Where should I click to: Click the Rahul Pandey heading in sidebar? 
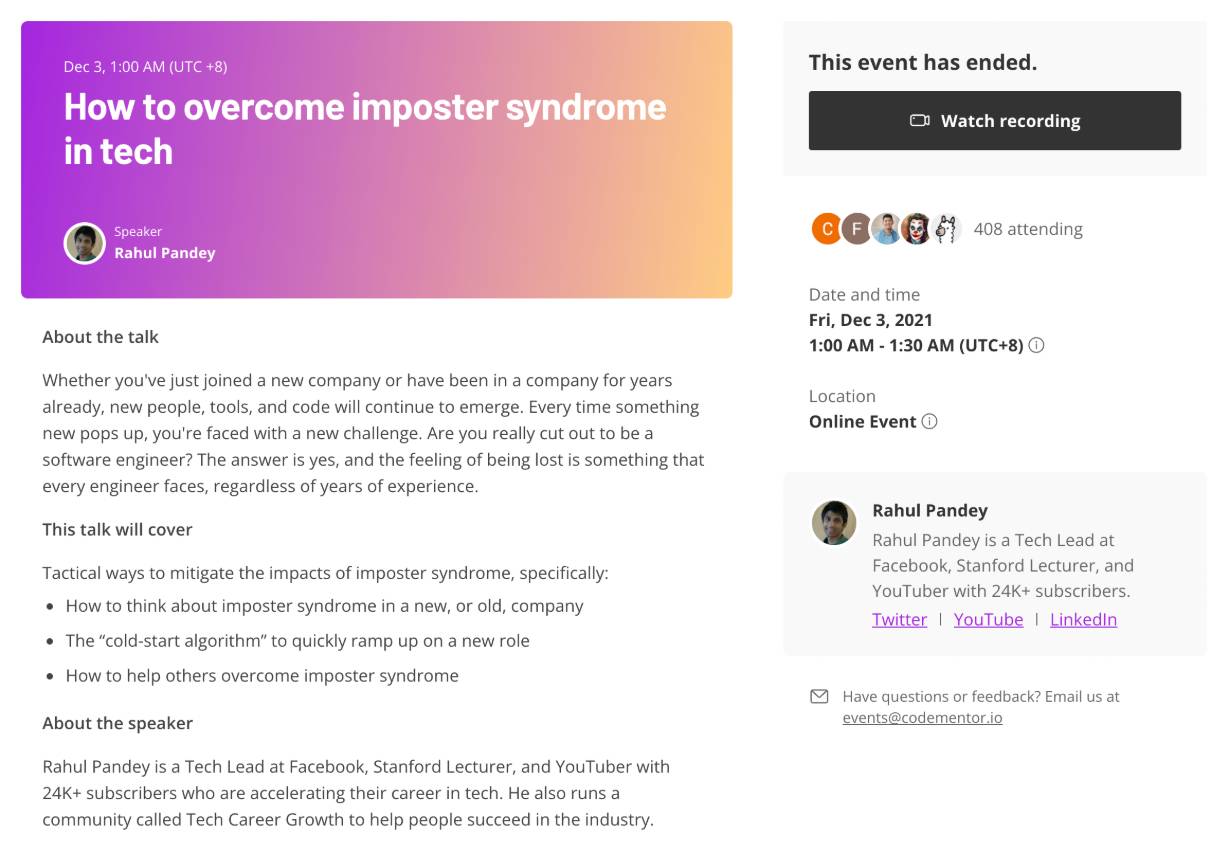pos(930,510)
